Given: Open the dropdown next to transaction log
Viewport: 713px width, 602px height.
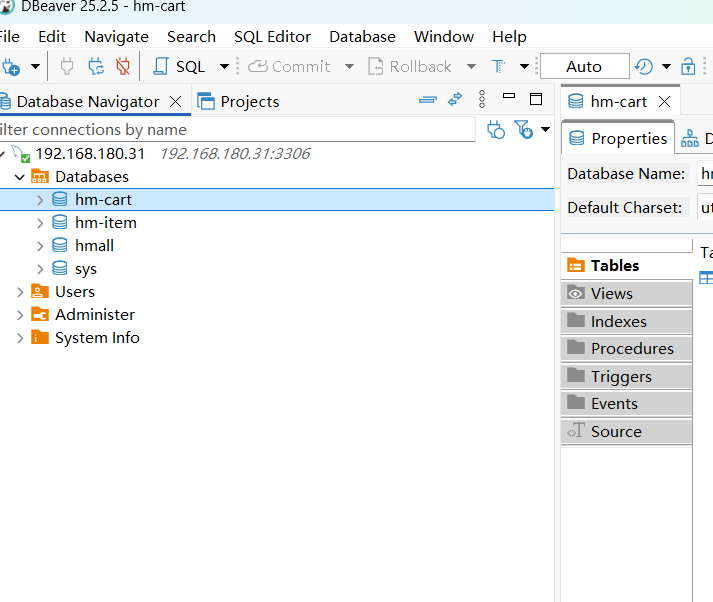Looking at the screenshot, I should point(666,67).
